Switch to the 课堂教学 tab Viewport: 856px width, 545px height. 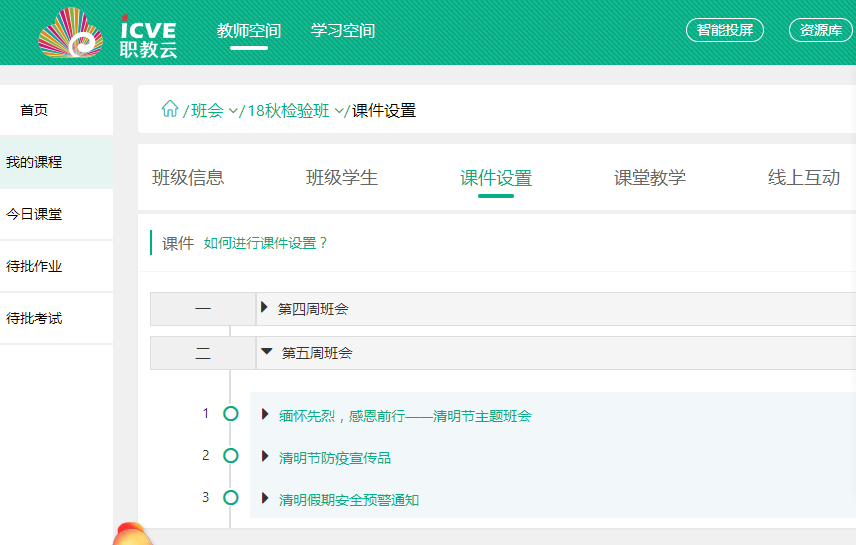click(650, 178)
